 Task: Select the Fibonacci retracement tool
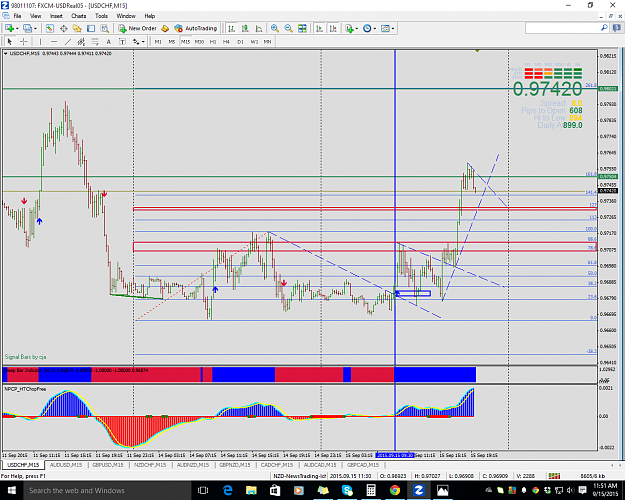tap(95, 41)
